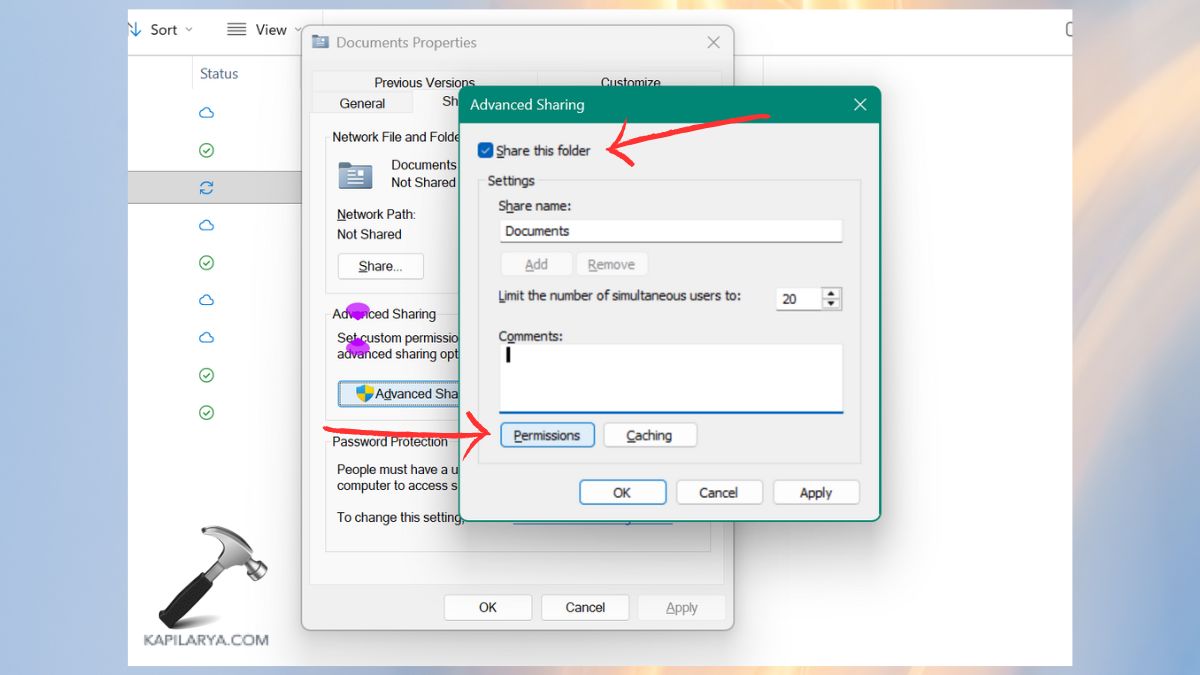The image size is (1200, 675).
Task: Increase simultaneous users with the up arrow
Action: [832, 293]
